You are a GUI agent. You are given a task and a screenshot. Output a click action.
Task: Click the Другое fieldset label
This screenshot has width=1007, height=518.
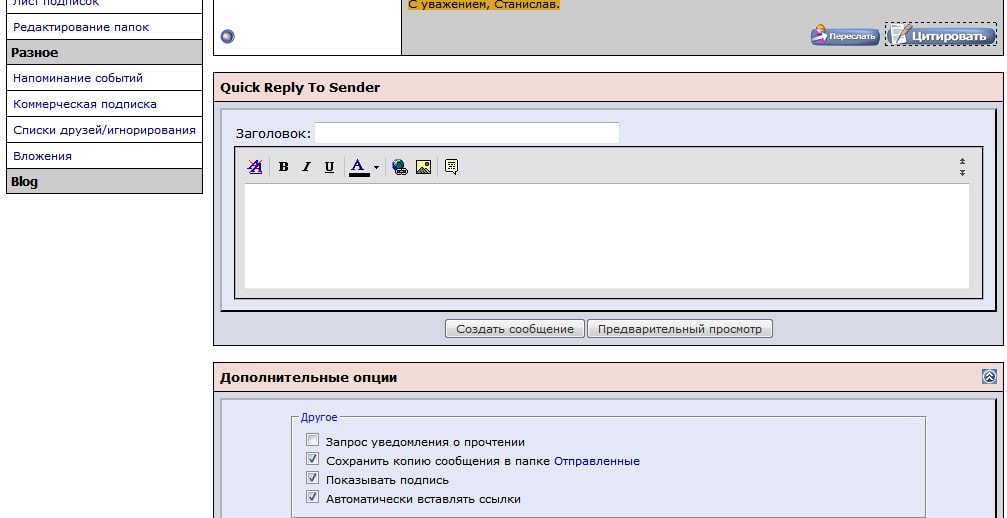(x=319, y=417)
